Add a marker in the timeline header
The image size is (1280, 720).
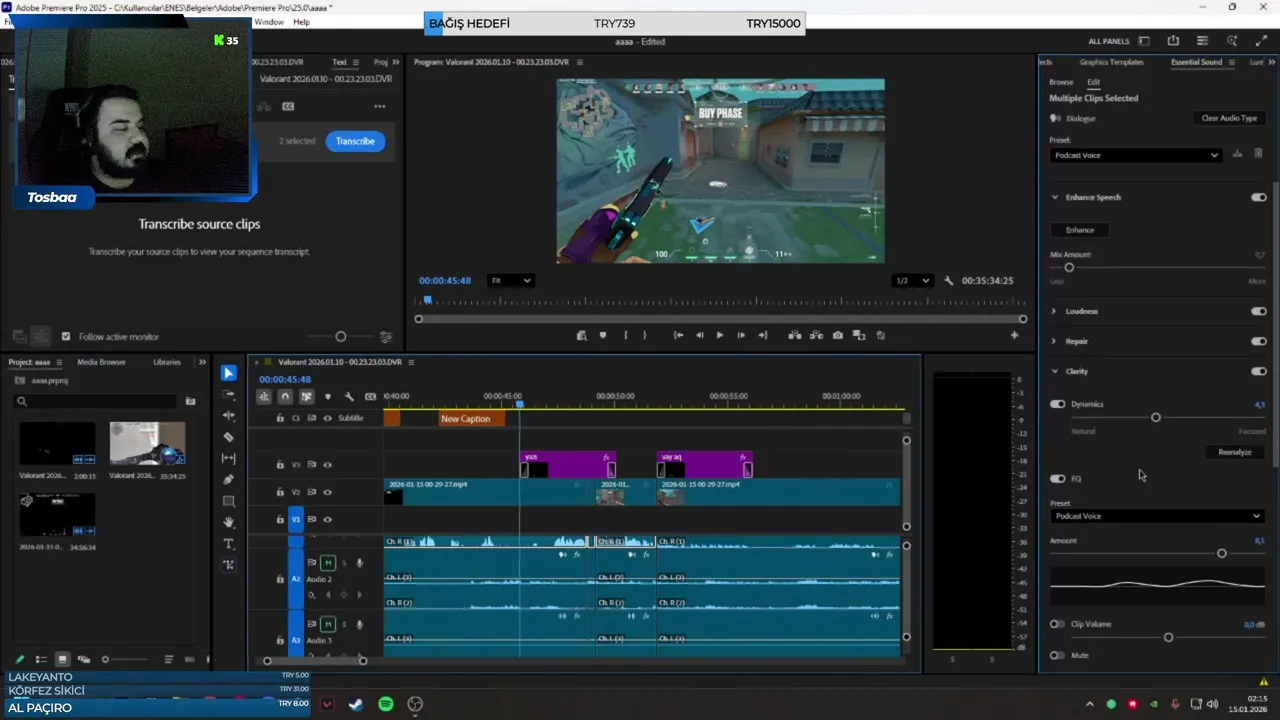327,396
